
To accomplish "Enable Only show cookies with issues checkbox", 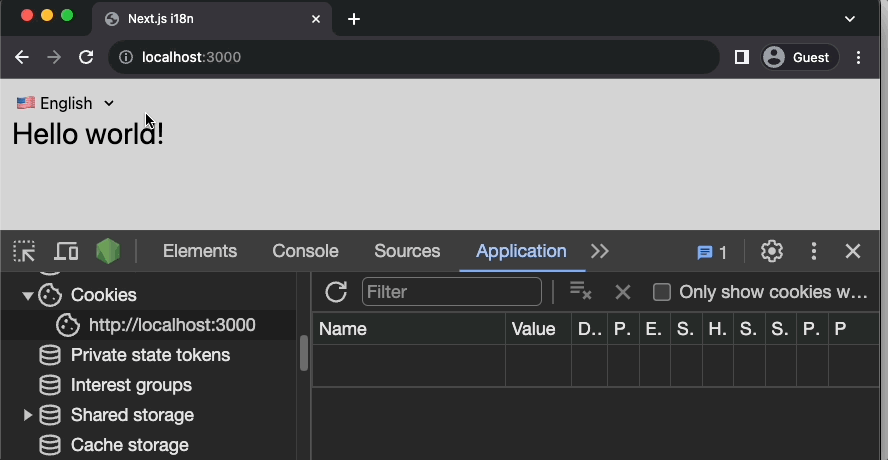I will (x=661, y=292).
